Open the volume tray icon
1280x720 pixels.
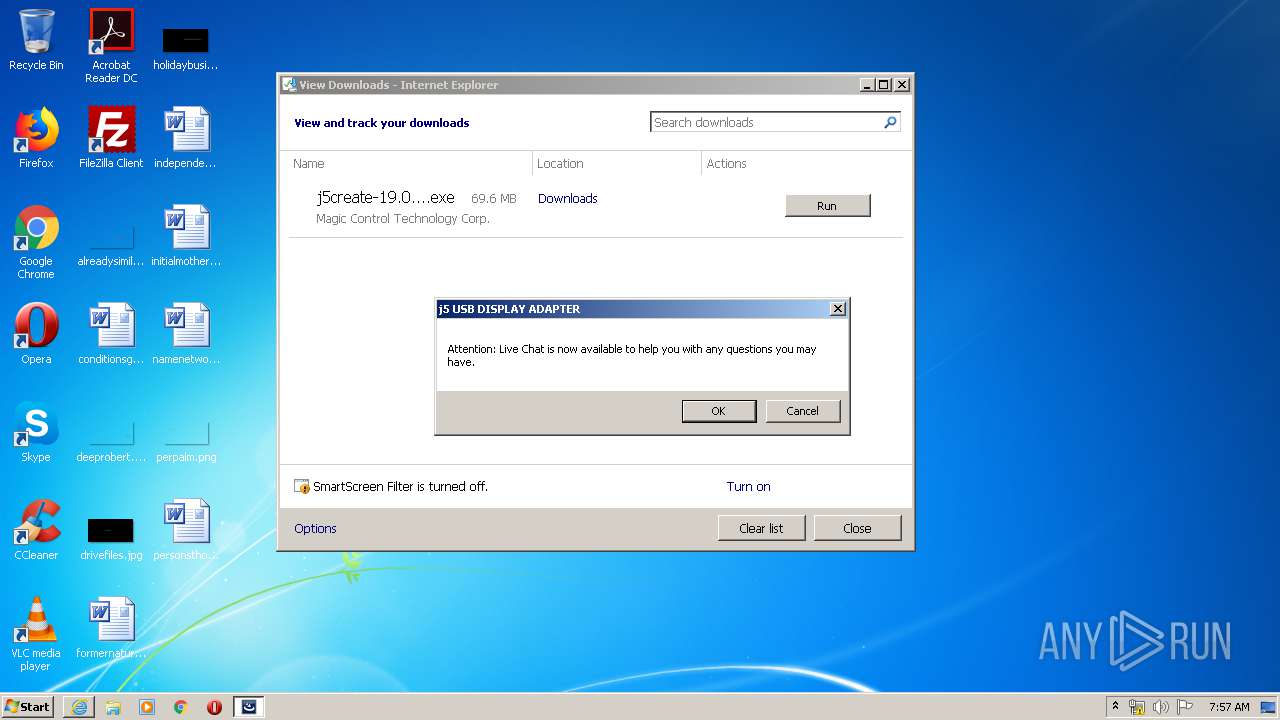click(x=1160, y=707)
